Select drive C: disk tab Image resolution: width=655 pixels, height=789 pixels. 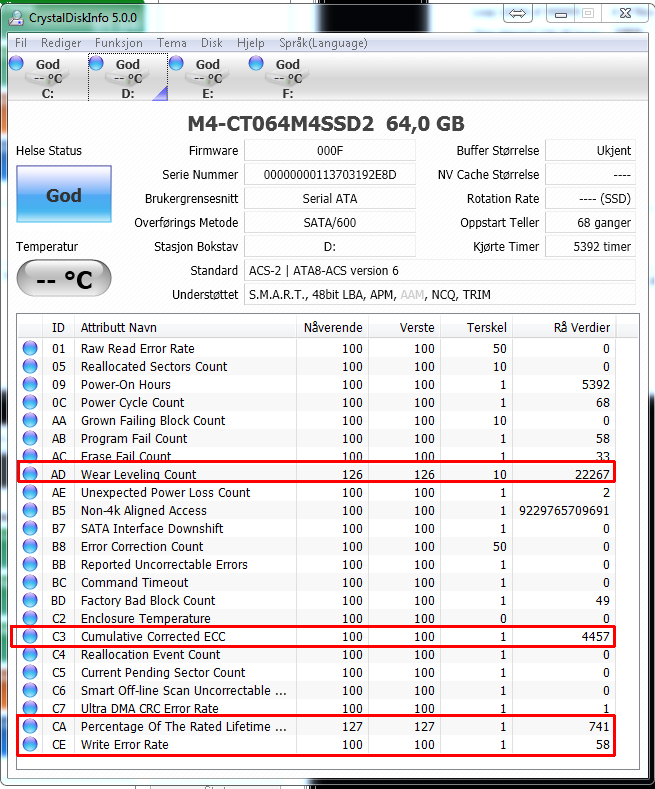[48, 77]
